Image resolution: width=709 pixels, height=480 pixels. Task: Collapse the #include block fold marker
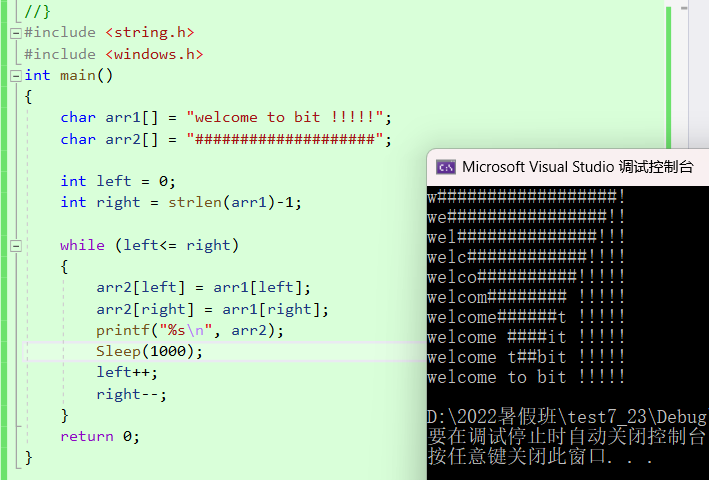pos(15,33)
